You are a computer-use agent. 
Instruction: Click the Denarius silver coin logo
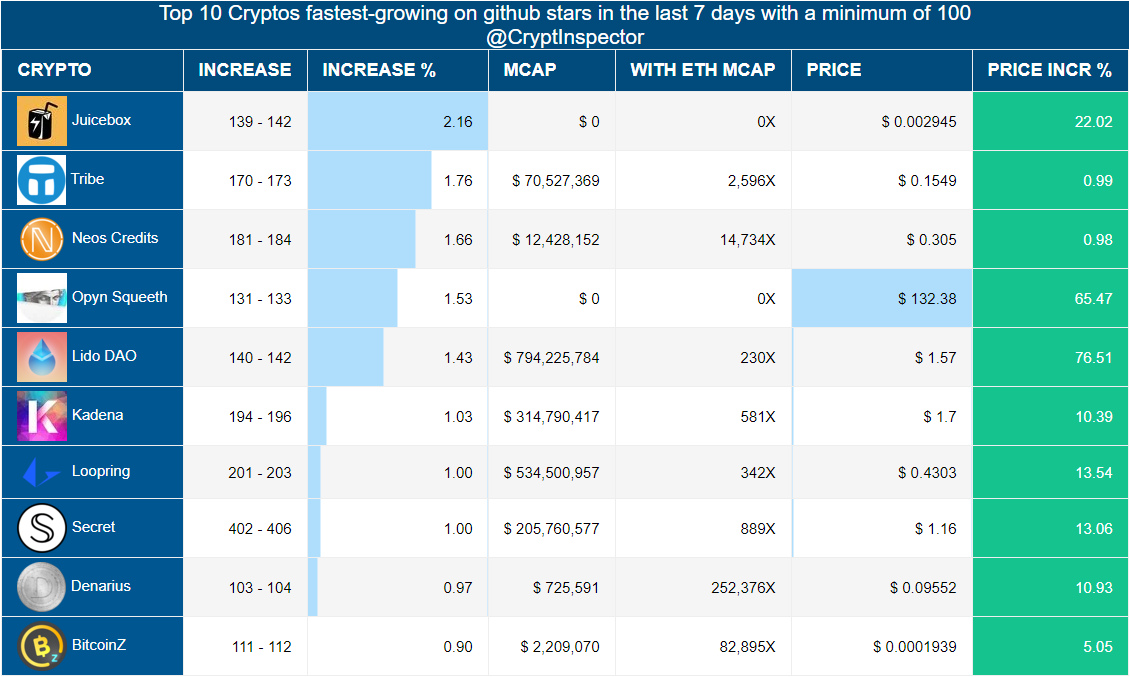coord(41,587)
